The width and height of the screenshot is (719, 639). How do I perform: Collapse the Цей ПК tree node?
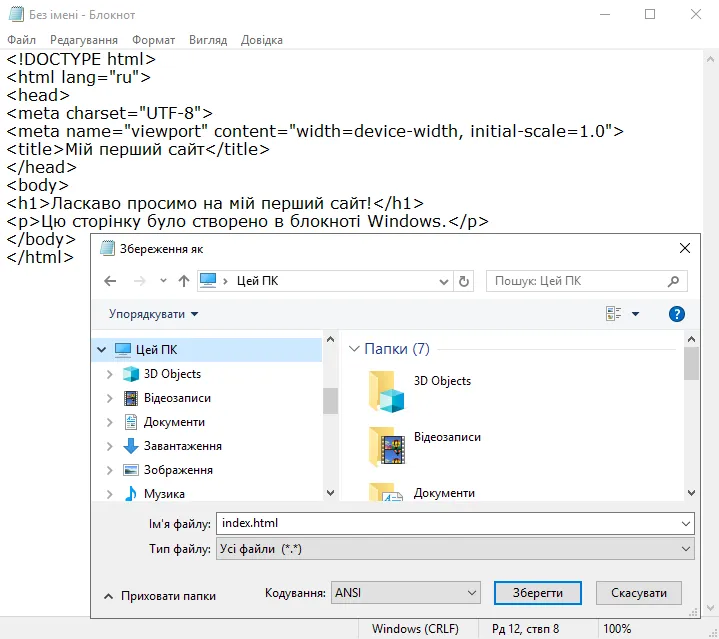101,350
